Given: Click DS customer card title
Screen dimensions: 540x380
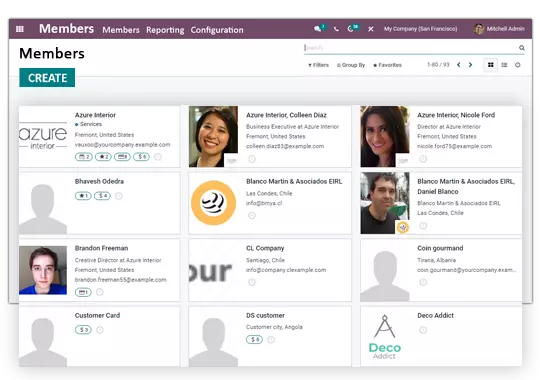Looking at the screenshot, I should point(265,316).
